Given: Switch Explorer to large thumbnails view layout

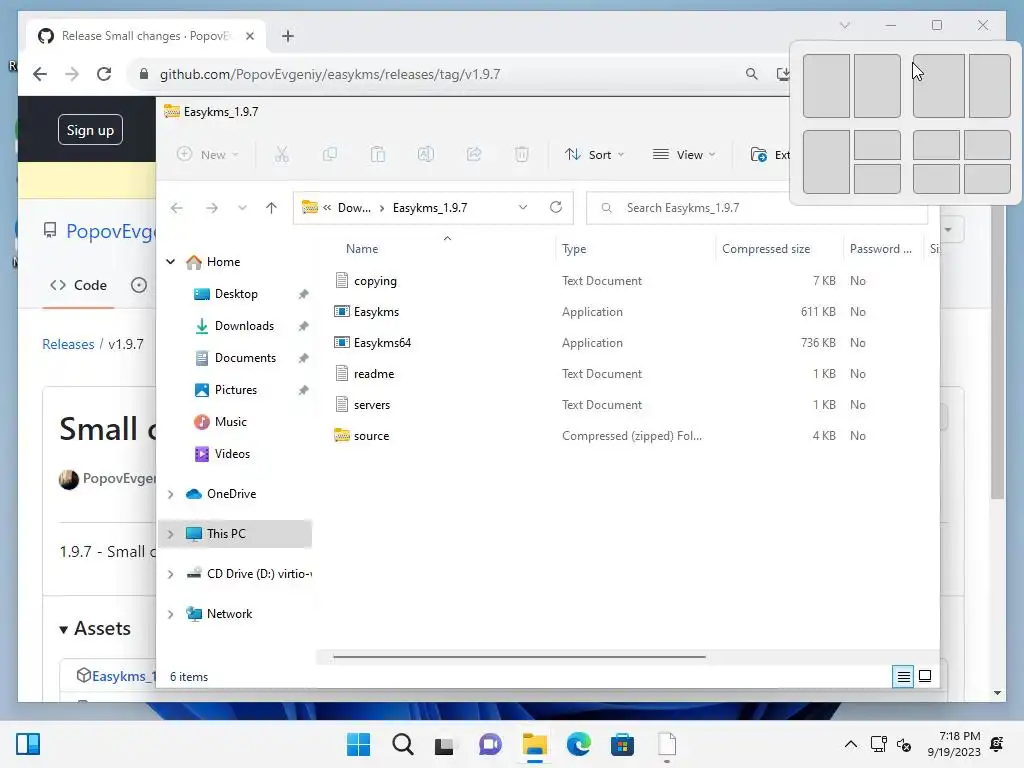Looking at the screenshot, I should coord(925,677).
